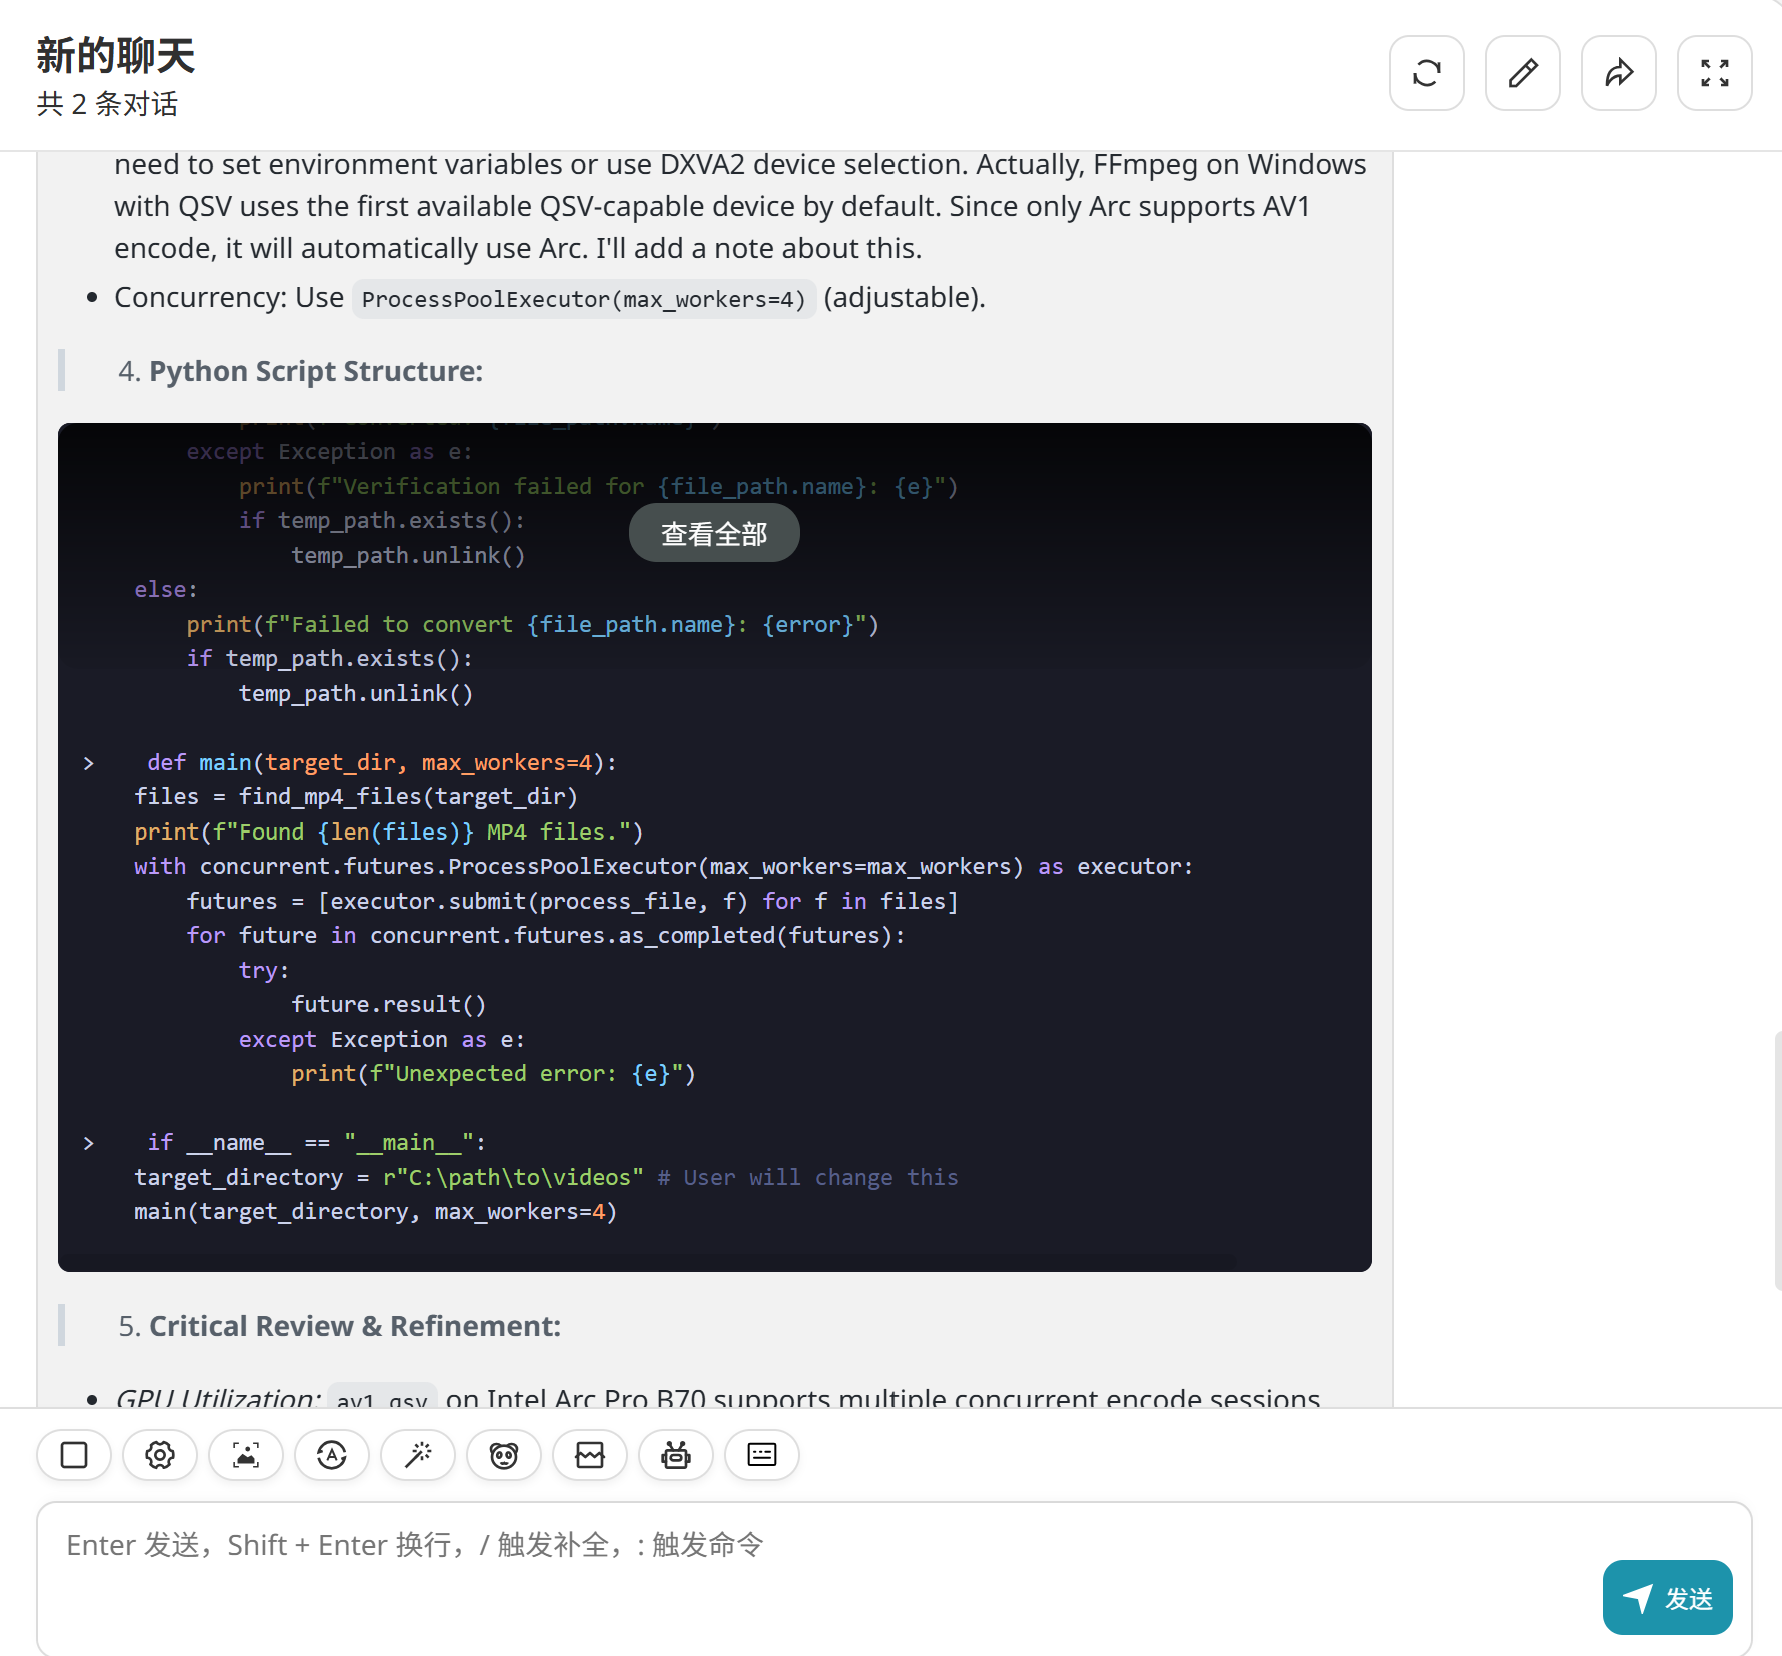Click the vertical scrollbar on right edge
The image size is (1782, 1656).
point(1777,1160)
